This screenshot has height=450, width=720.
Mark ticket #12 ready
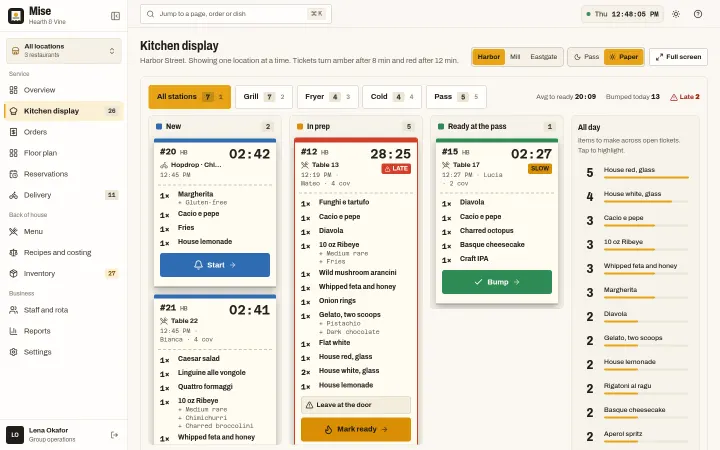[x=356, y=429]
